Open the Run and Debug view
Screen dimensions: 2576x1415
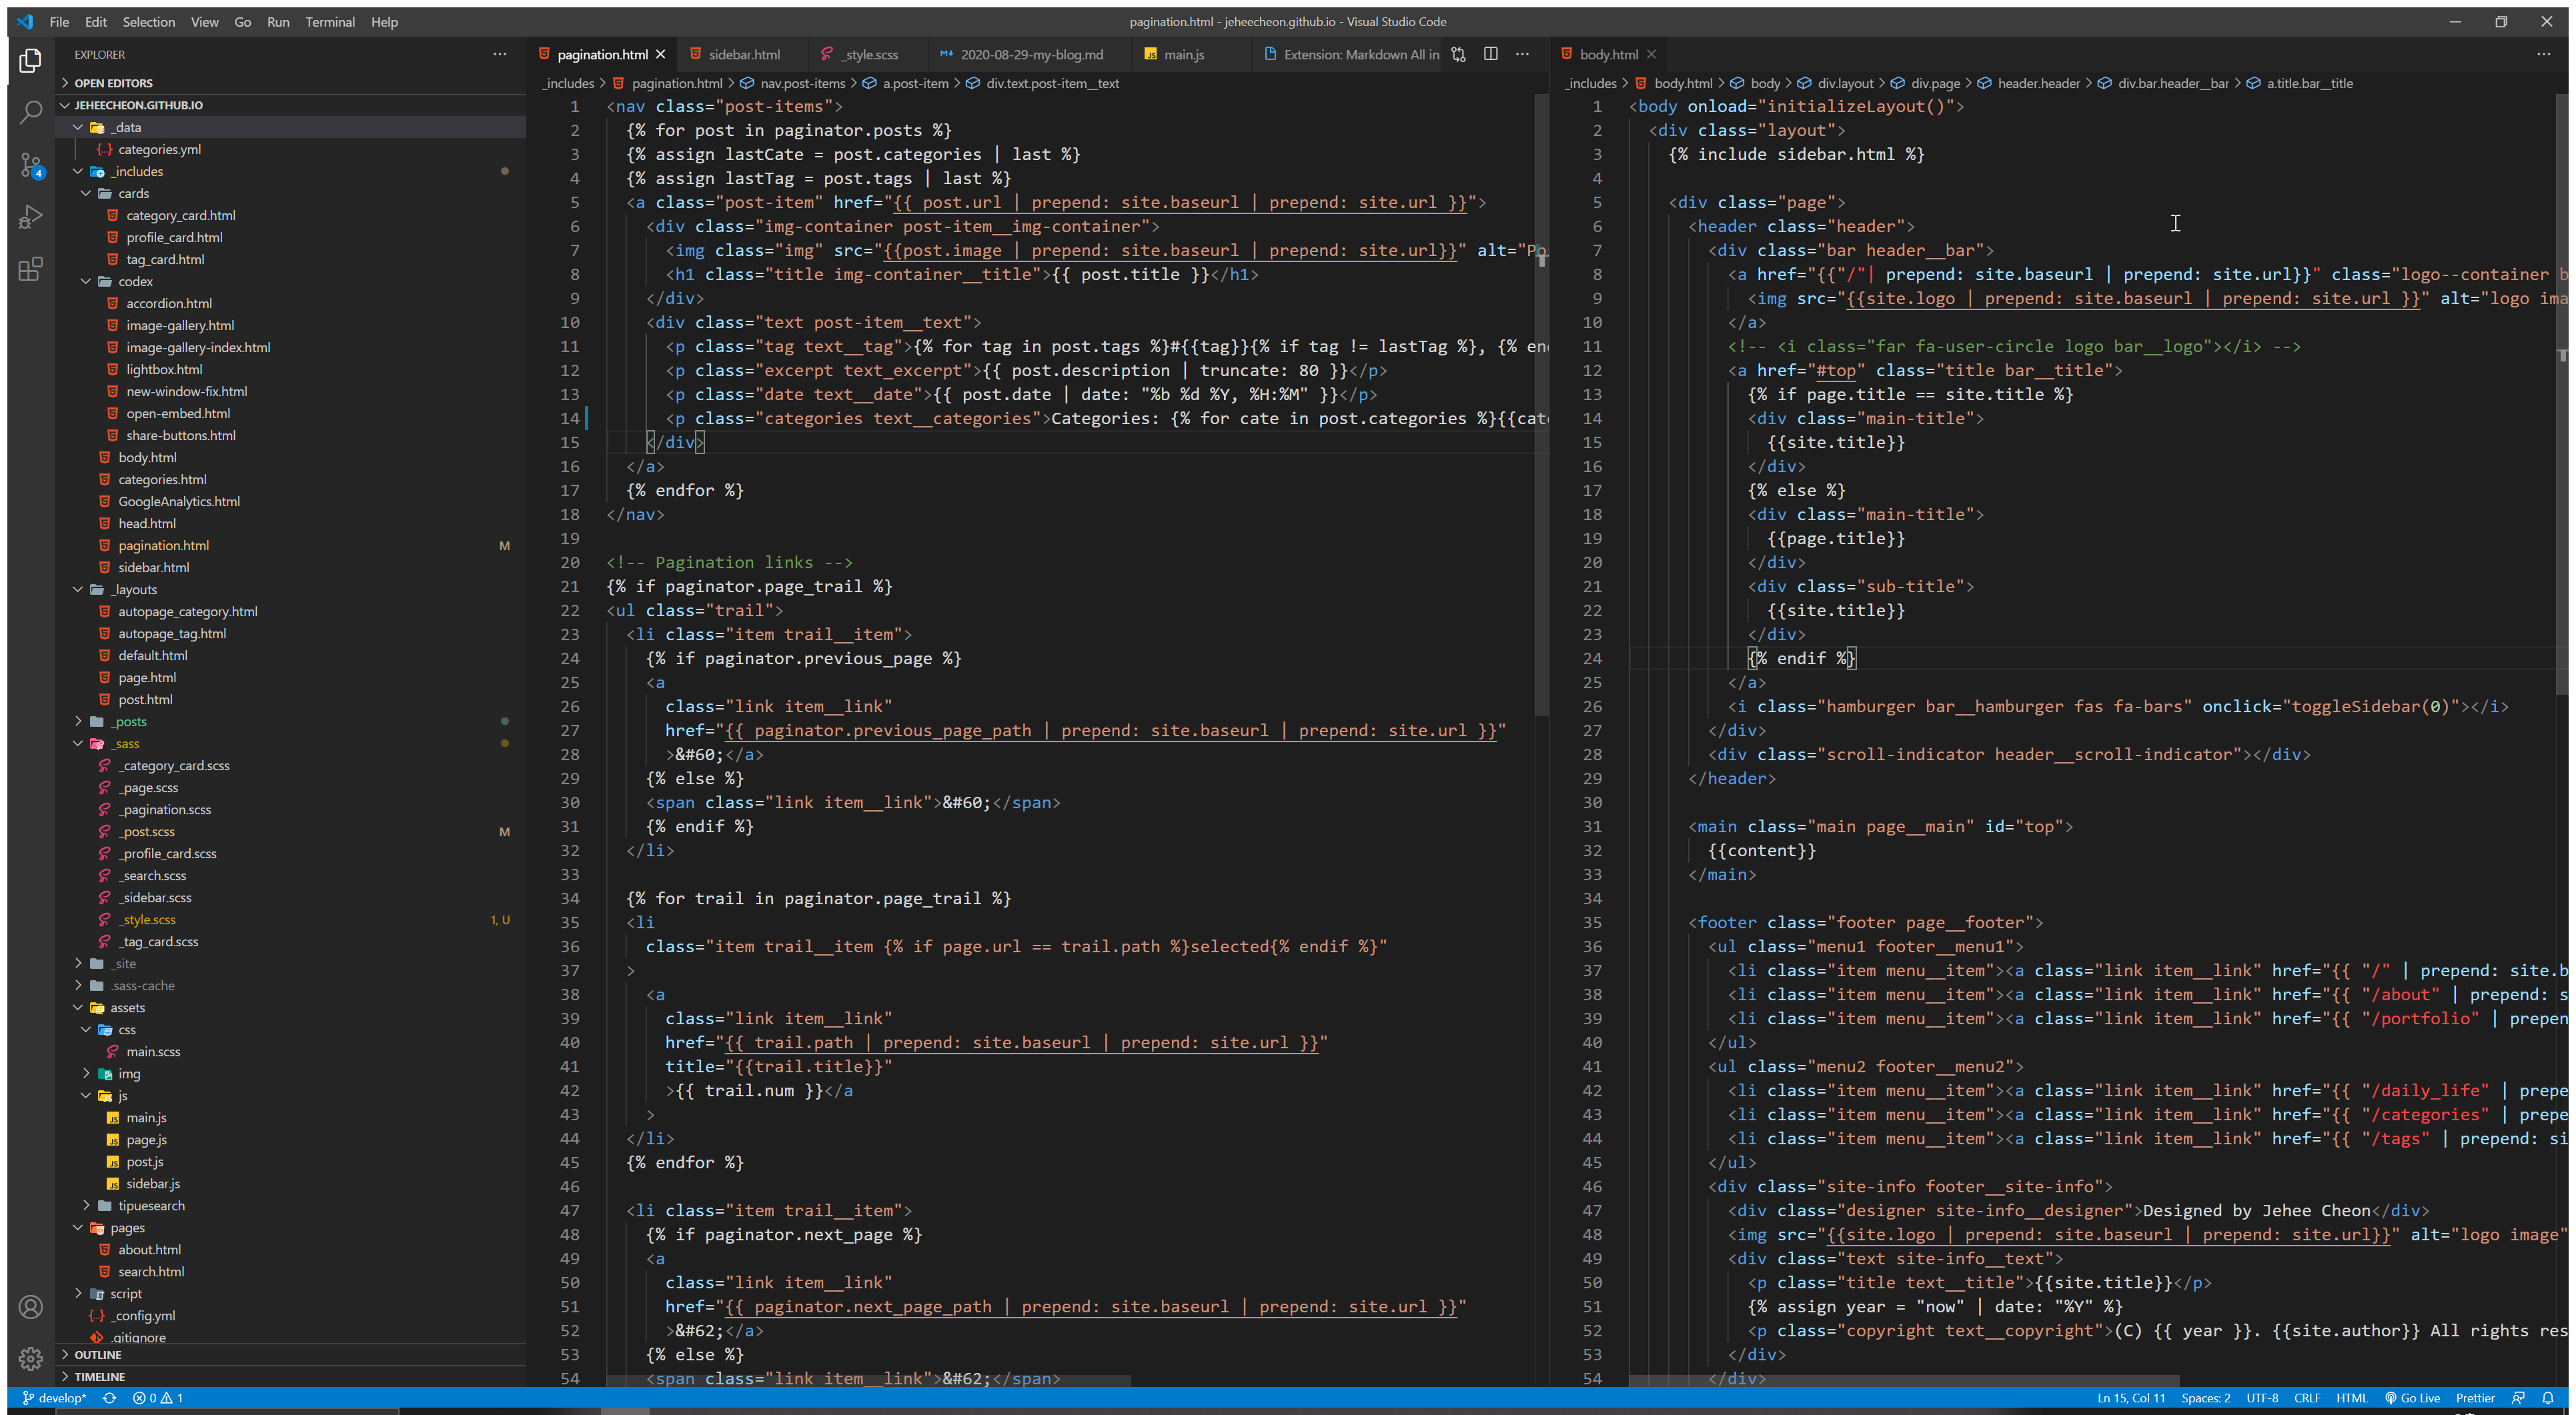[30, 217]
